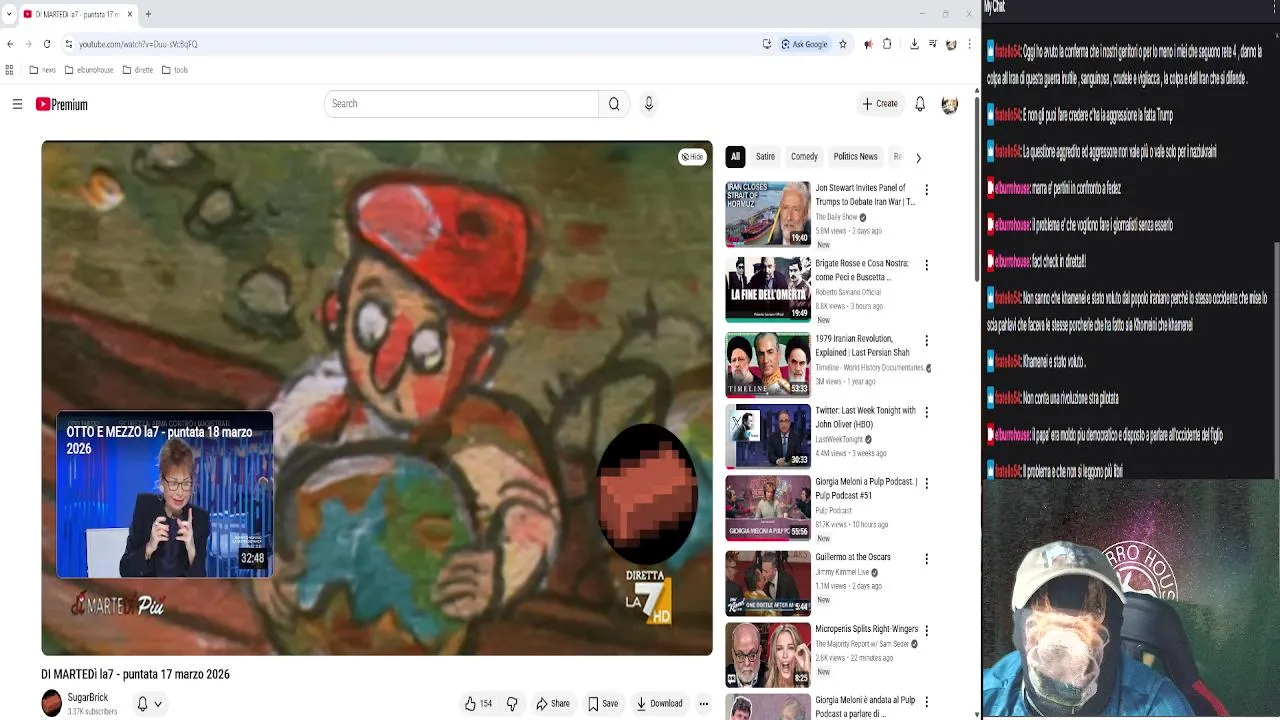Open the Chrome profile avatar
Screen dimensions: 1280x720
[x=951, y=44]
